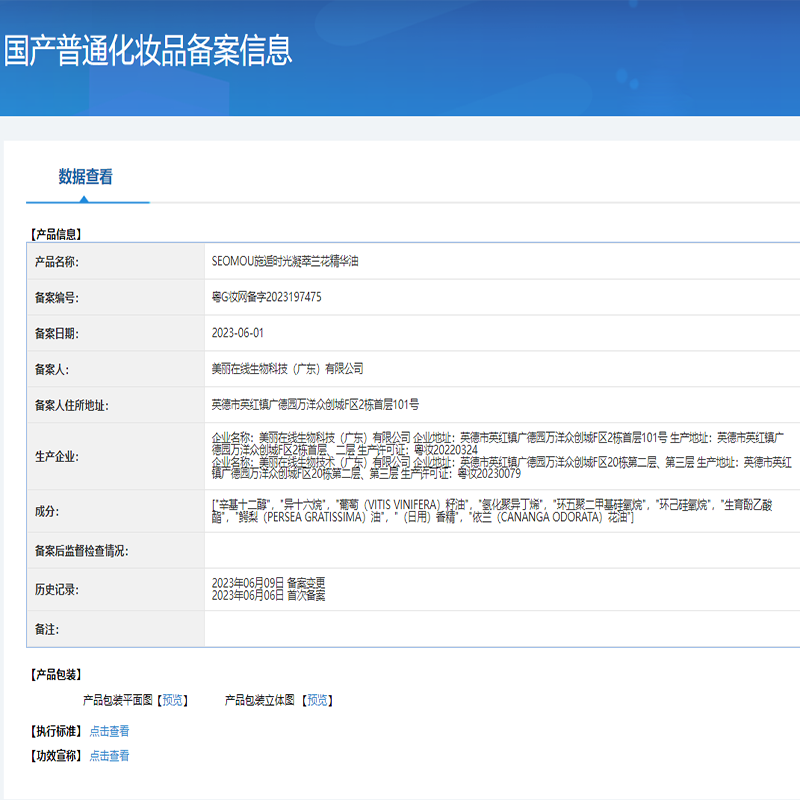This screenshot has width=800, height=800.
Task: Open the 产品包装平面图 预览 link
Action: point(180,700)
